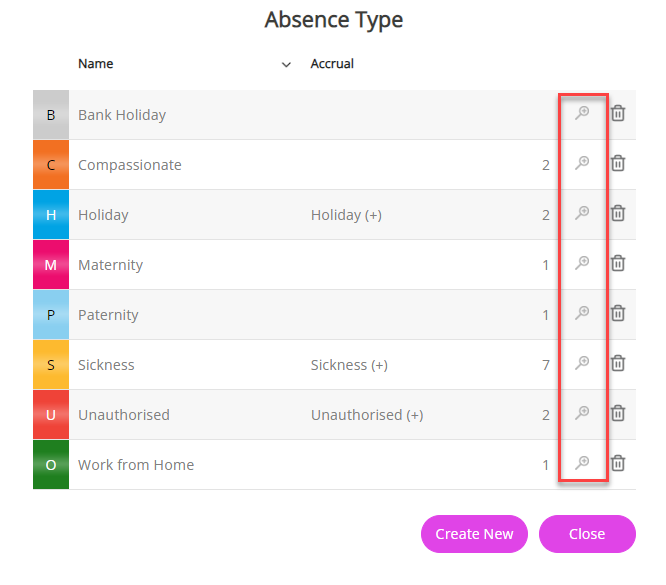666x585 pixels.
Task: Click trash icon for Paternity row
Action: 618,314
